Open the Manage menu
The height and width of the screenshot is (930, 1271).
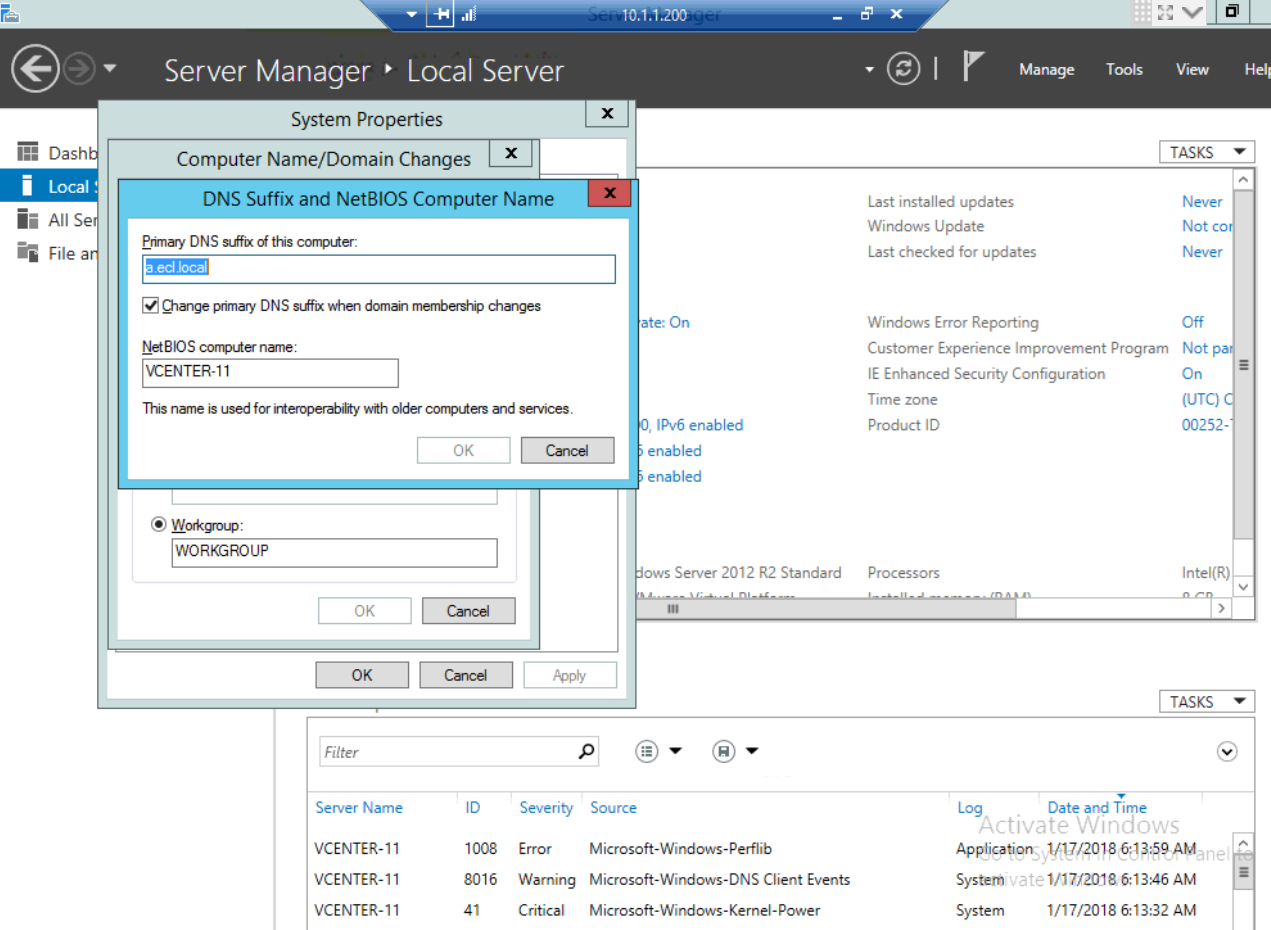click(x=1046, y=69)
